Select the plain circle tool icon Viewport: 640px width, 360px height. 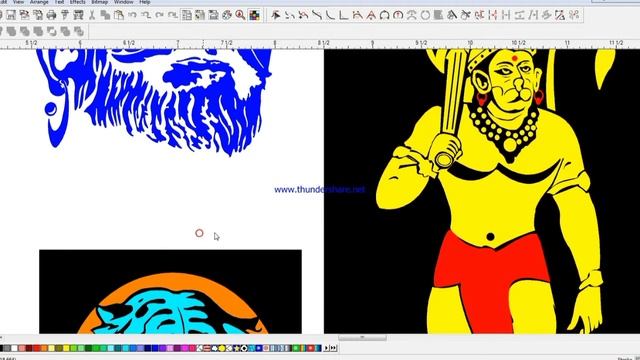click(425, 16)
